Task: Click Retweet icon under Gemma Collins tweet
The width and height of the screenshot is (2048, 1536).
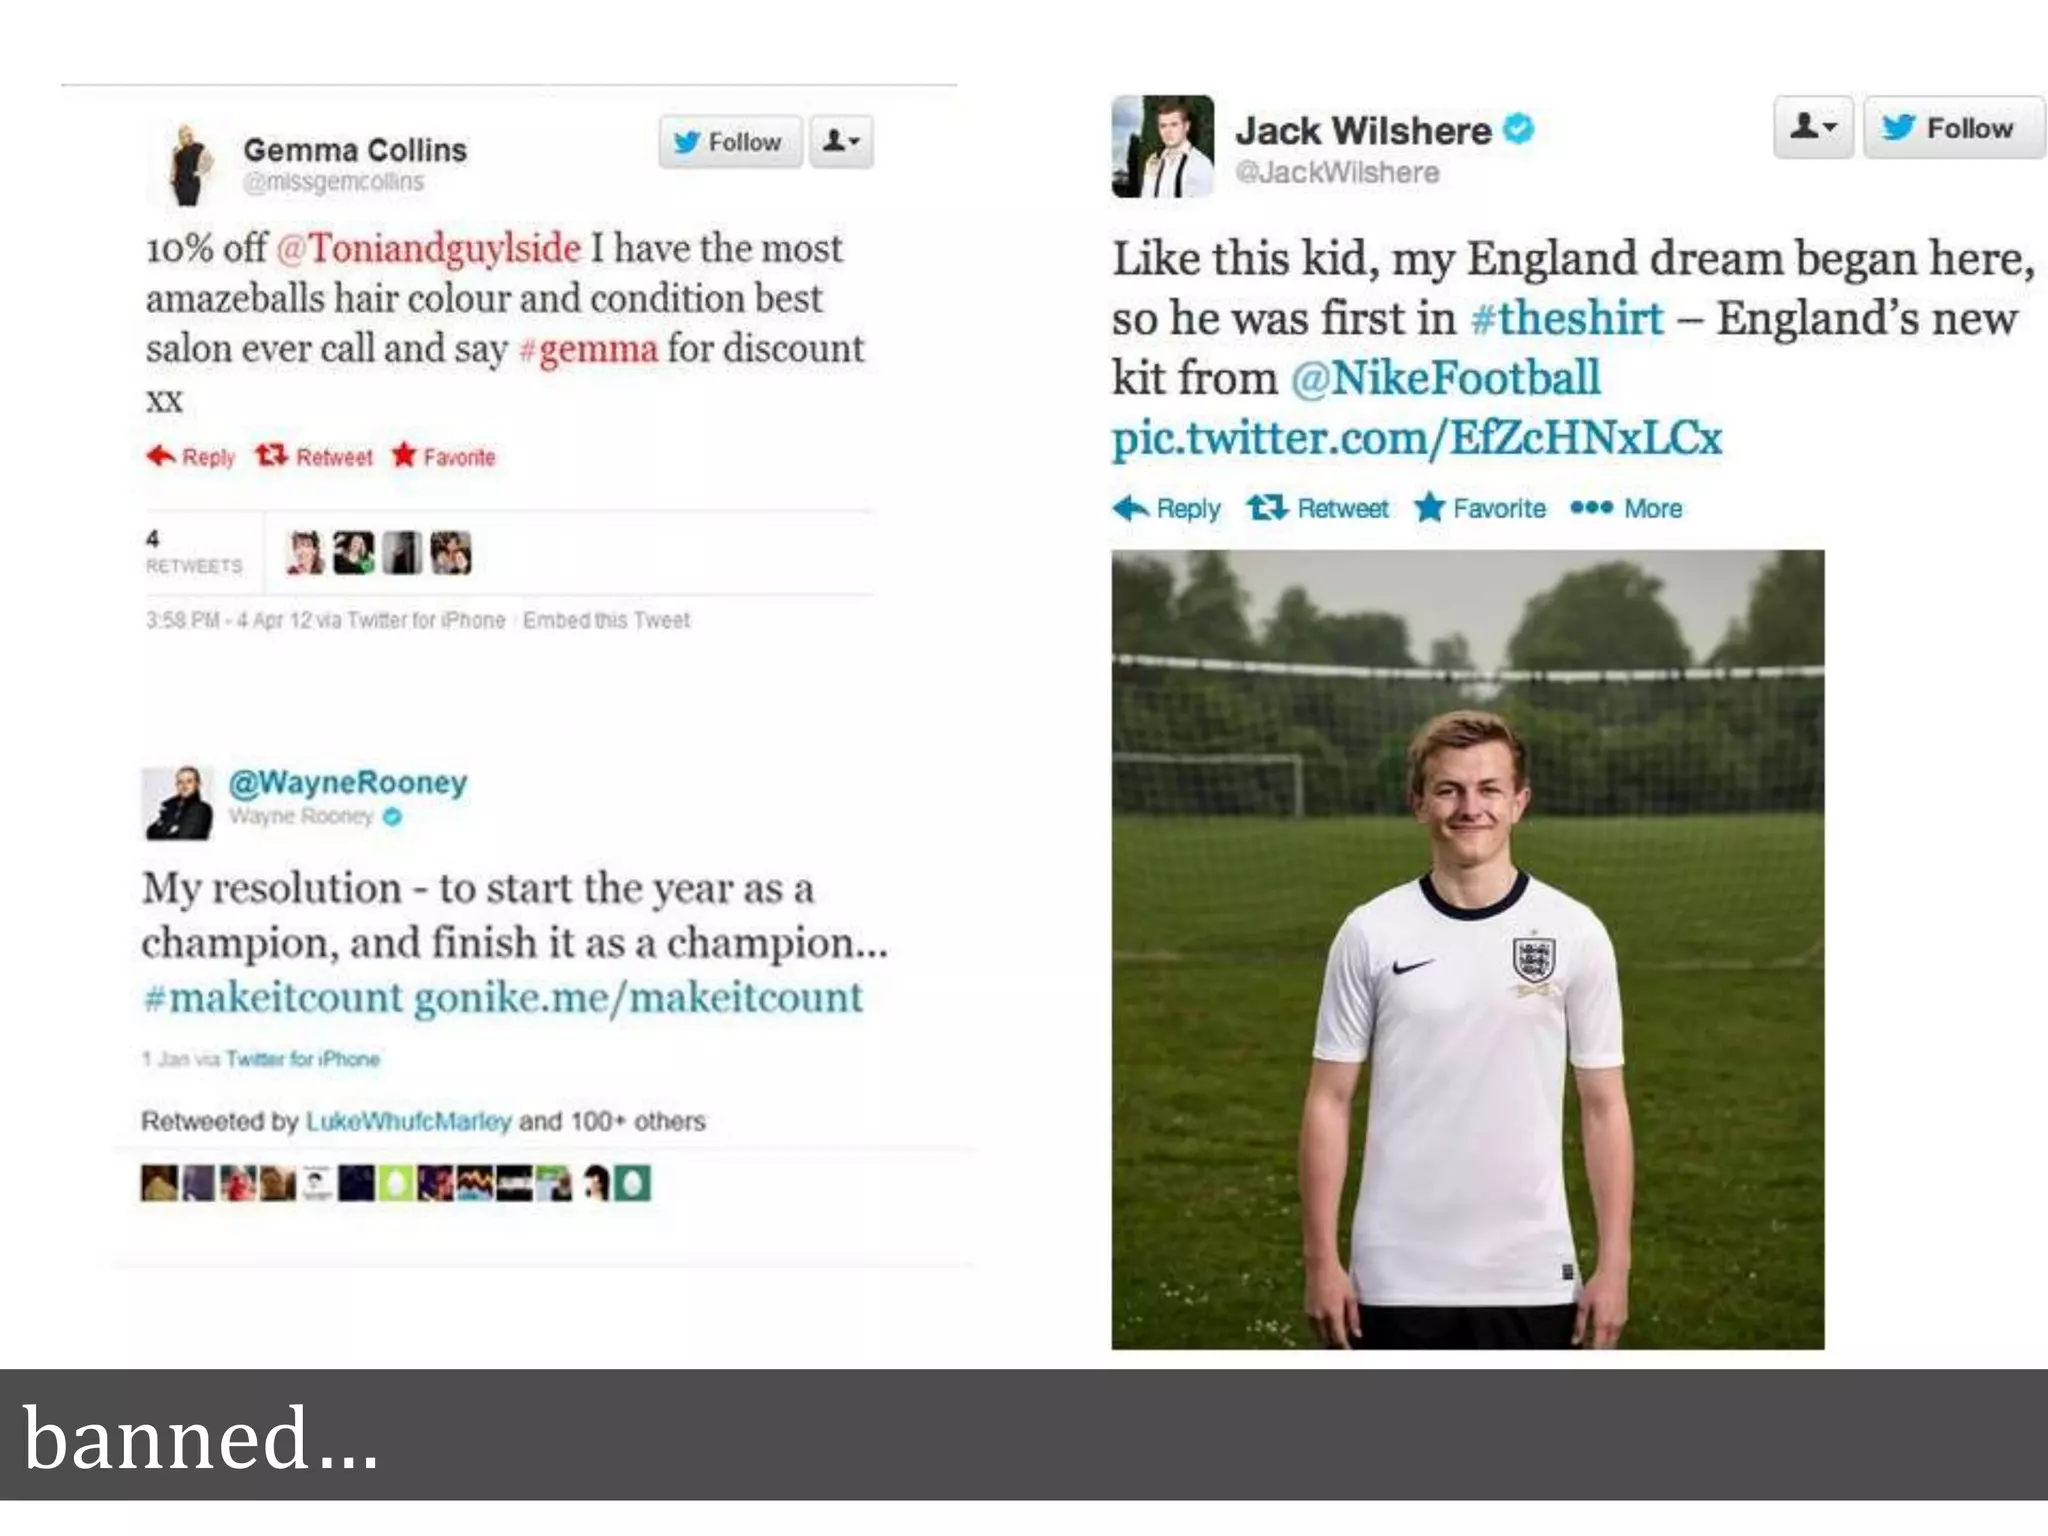Action: click(271, 456)
